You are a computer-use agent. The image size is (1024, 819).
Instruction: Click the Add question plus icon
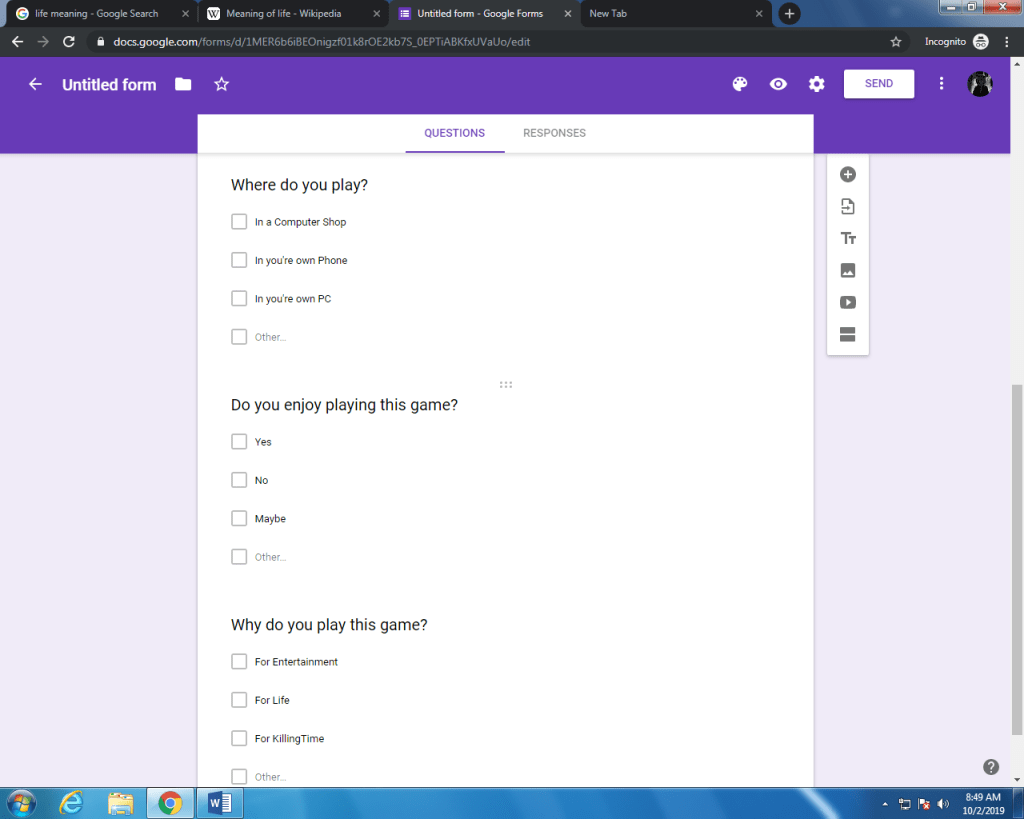coord(848,174)
